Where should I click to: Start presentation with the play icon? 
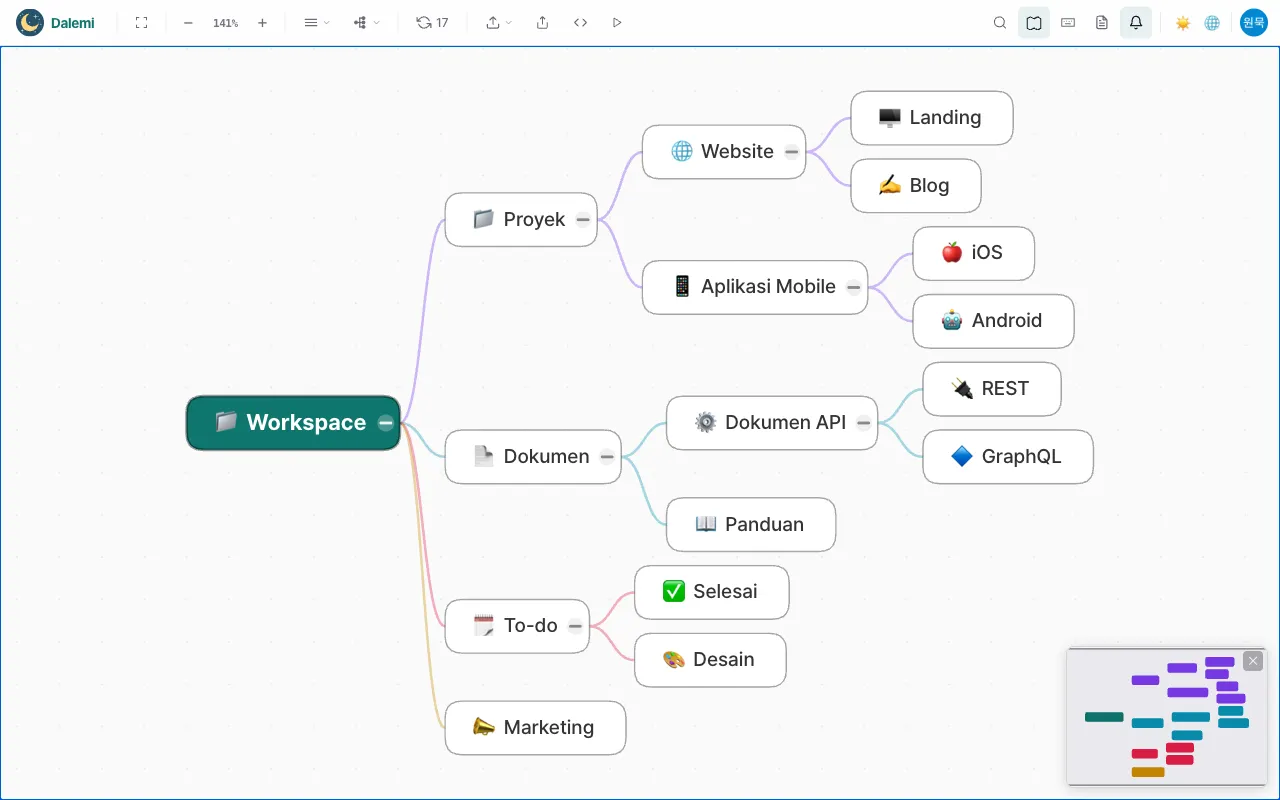pos(617,22)
